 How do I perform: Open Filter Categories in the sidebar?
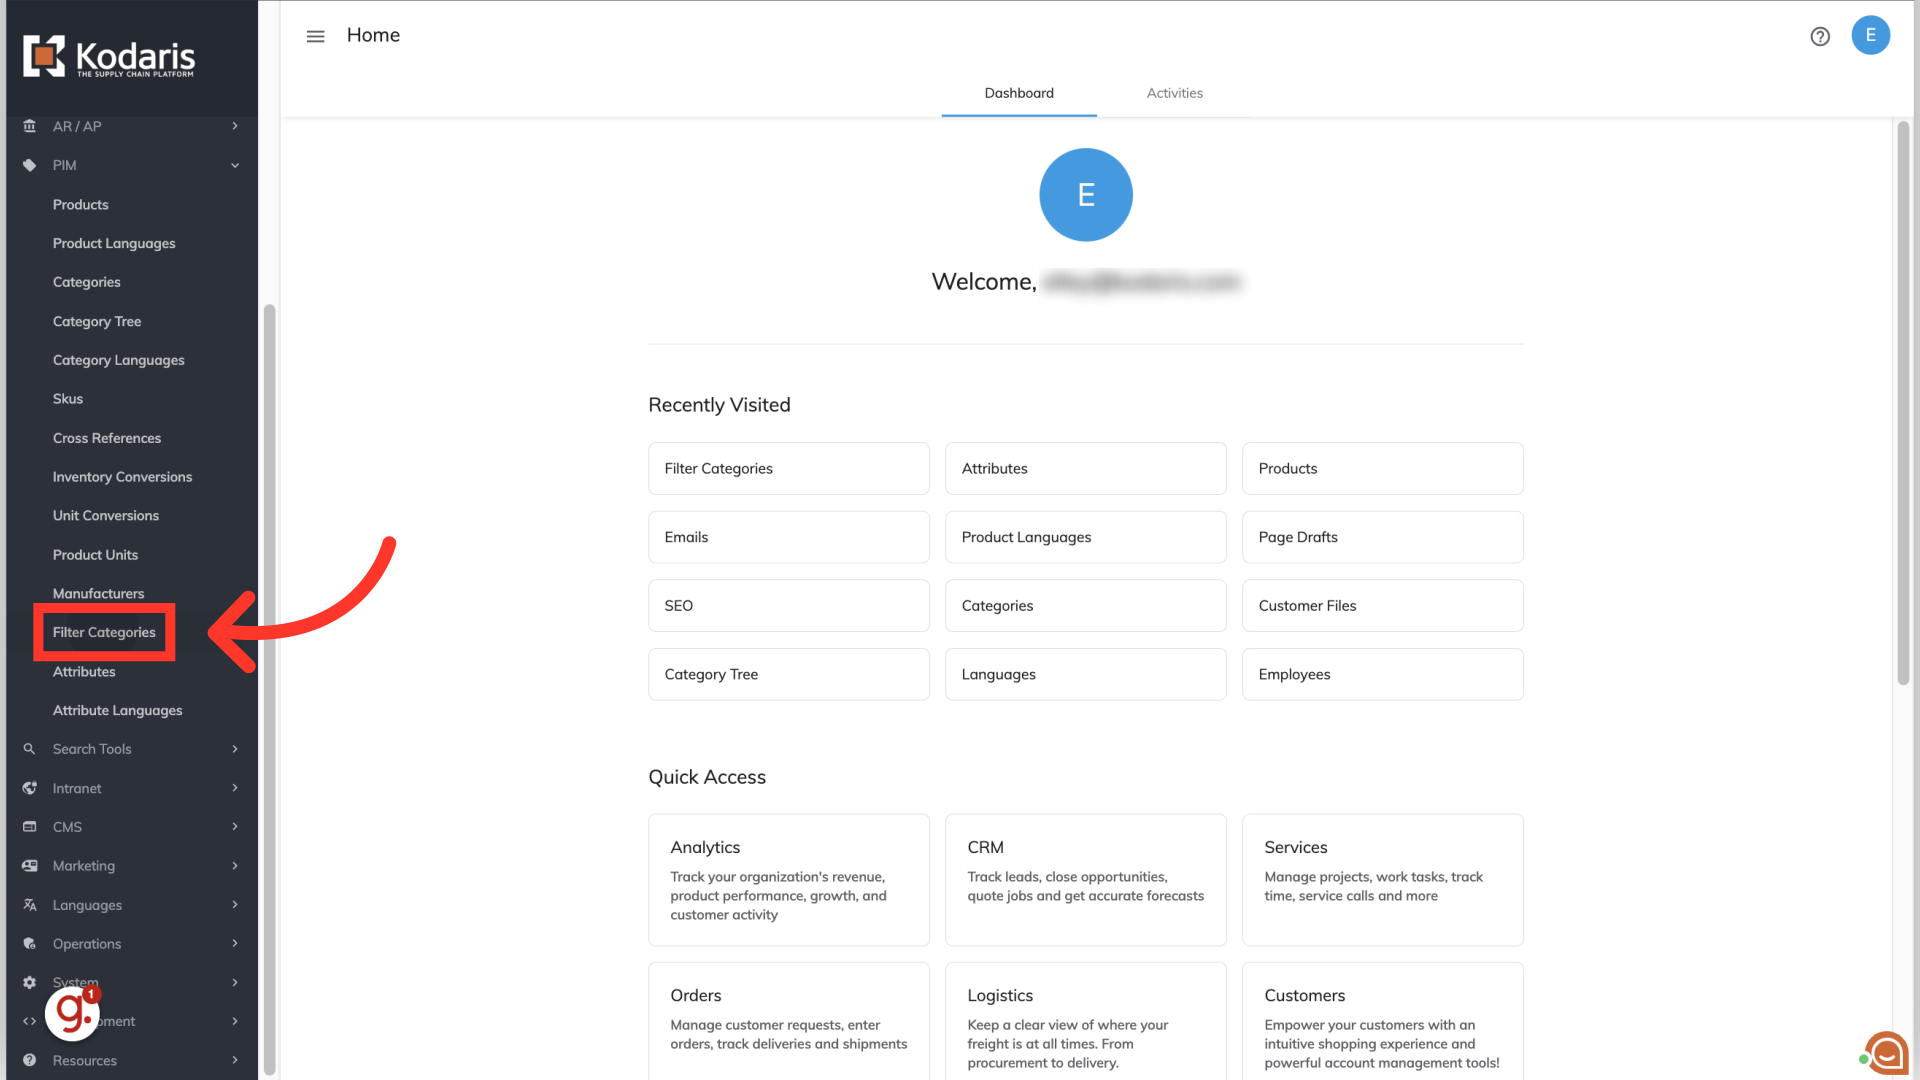(104, 632)
